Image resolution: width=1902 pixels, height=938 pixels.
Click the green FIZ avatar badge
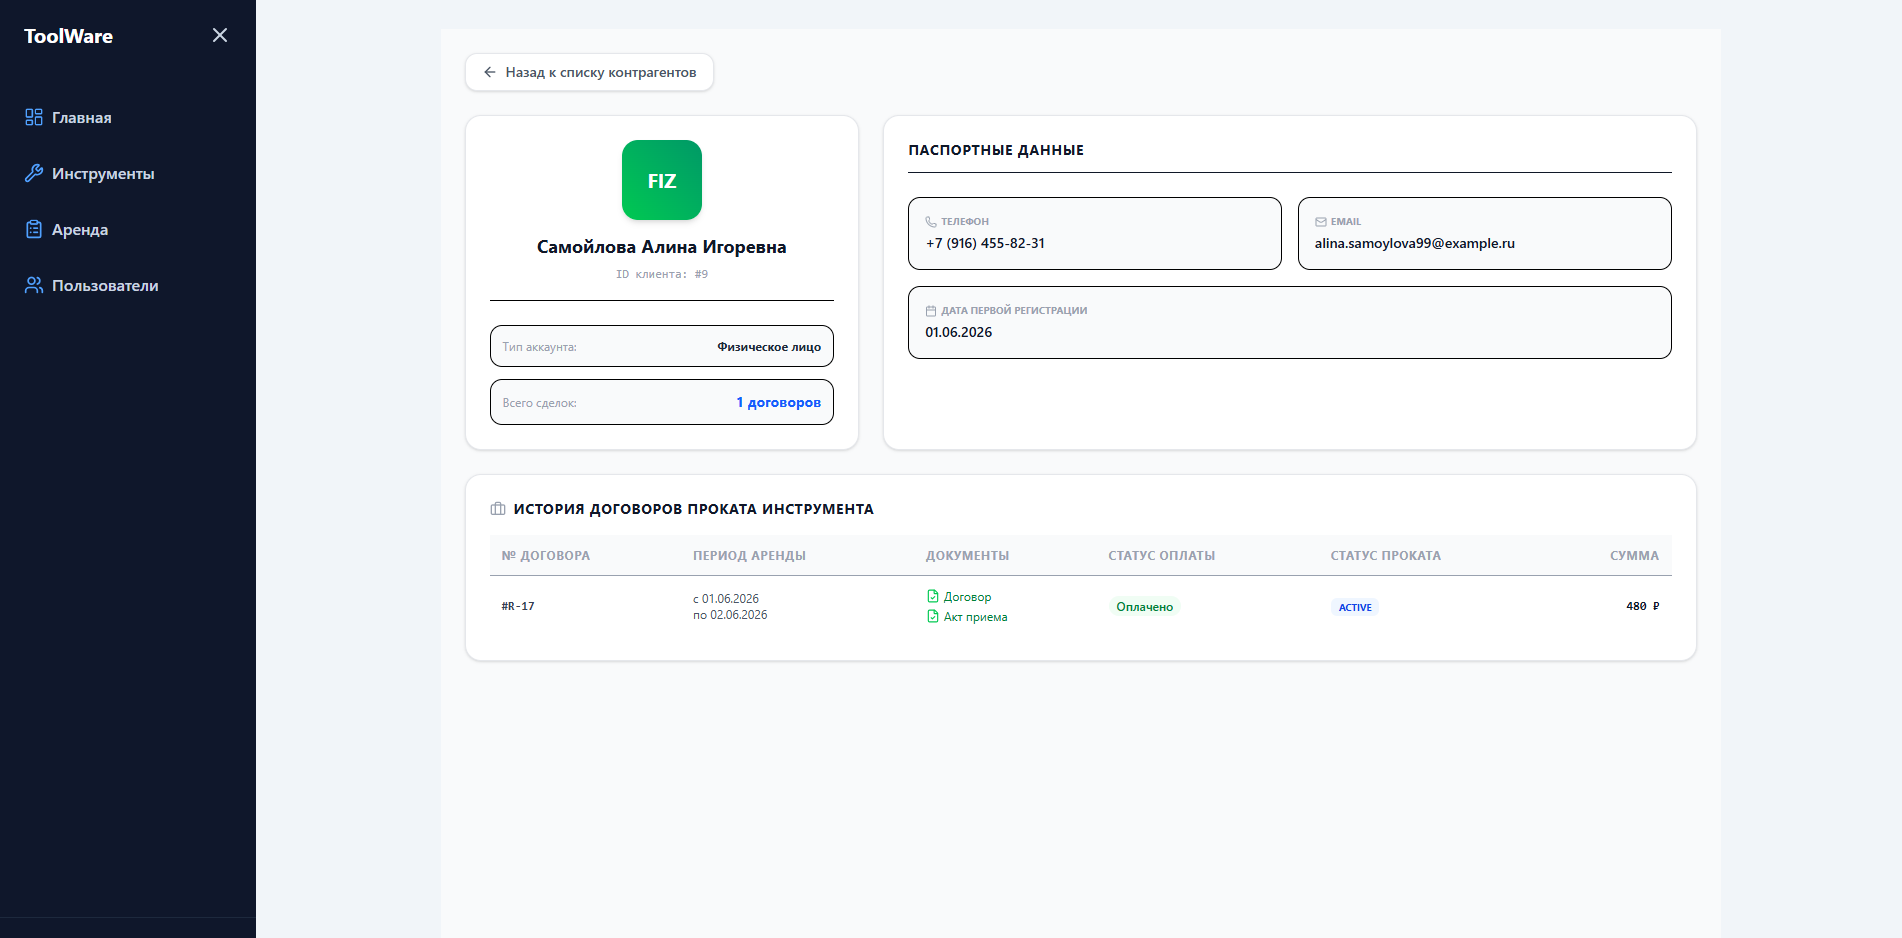[x=662, y=180]
